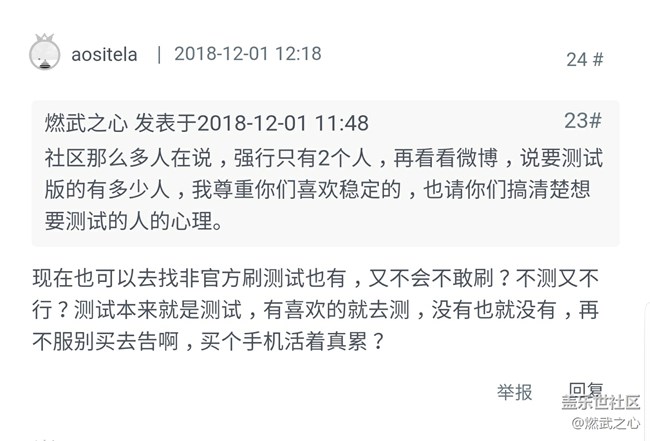Click the divider bar after aositela

158,54
